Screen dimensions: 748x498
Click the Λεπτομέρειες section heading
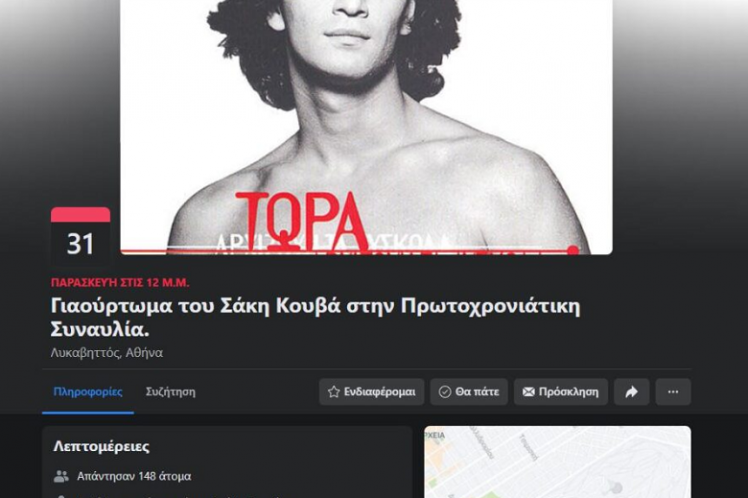click(x=102, y=446)
